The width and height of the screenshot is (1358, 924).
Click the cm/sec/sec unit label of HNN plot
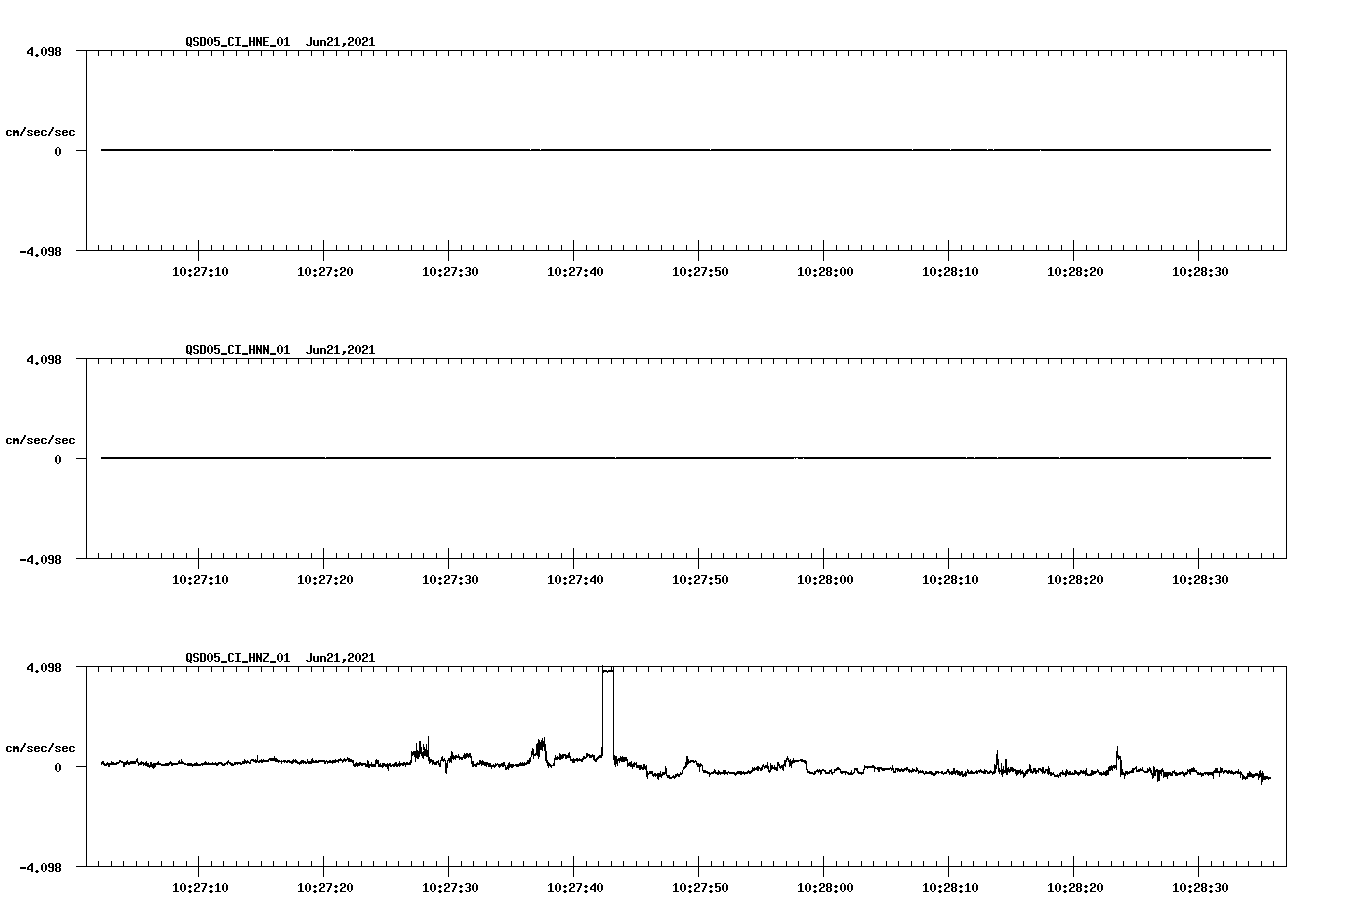[40, 440]
